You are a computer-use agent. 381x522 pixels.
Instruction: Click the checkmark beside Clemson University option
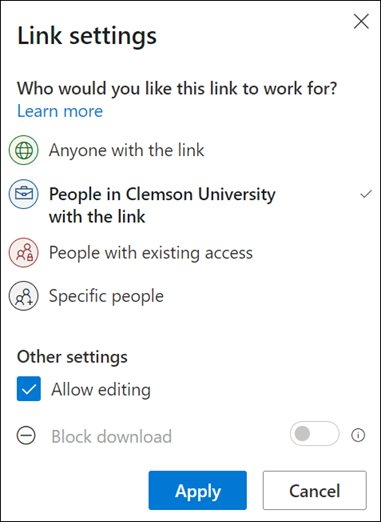366,194
